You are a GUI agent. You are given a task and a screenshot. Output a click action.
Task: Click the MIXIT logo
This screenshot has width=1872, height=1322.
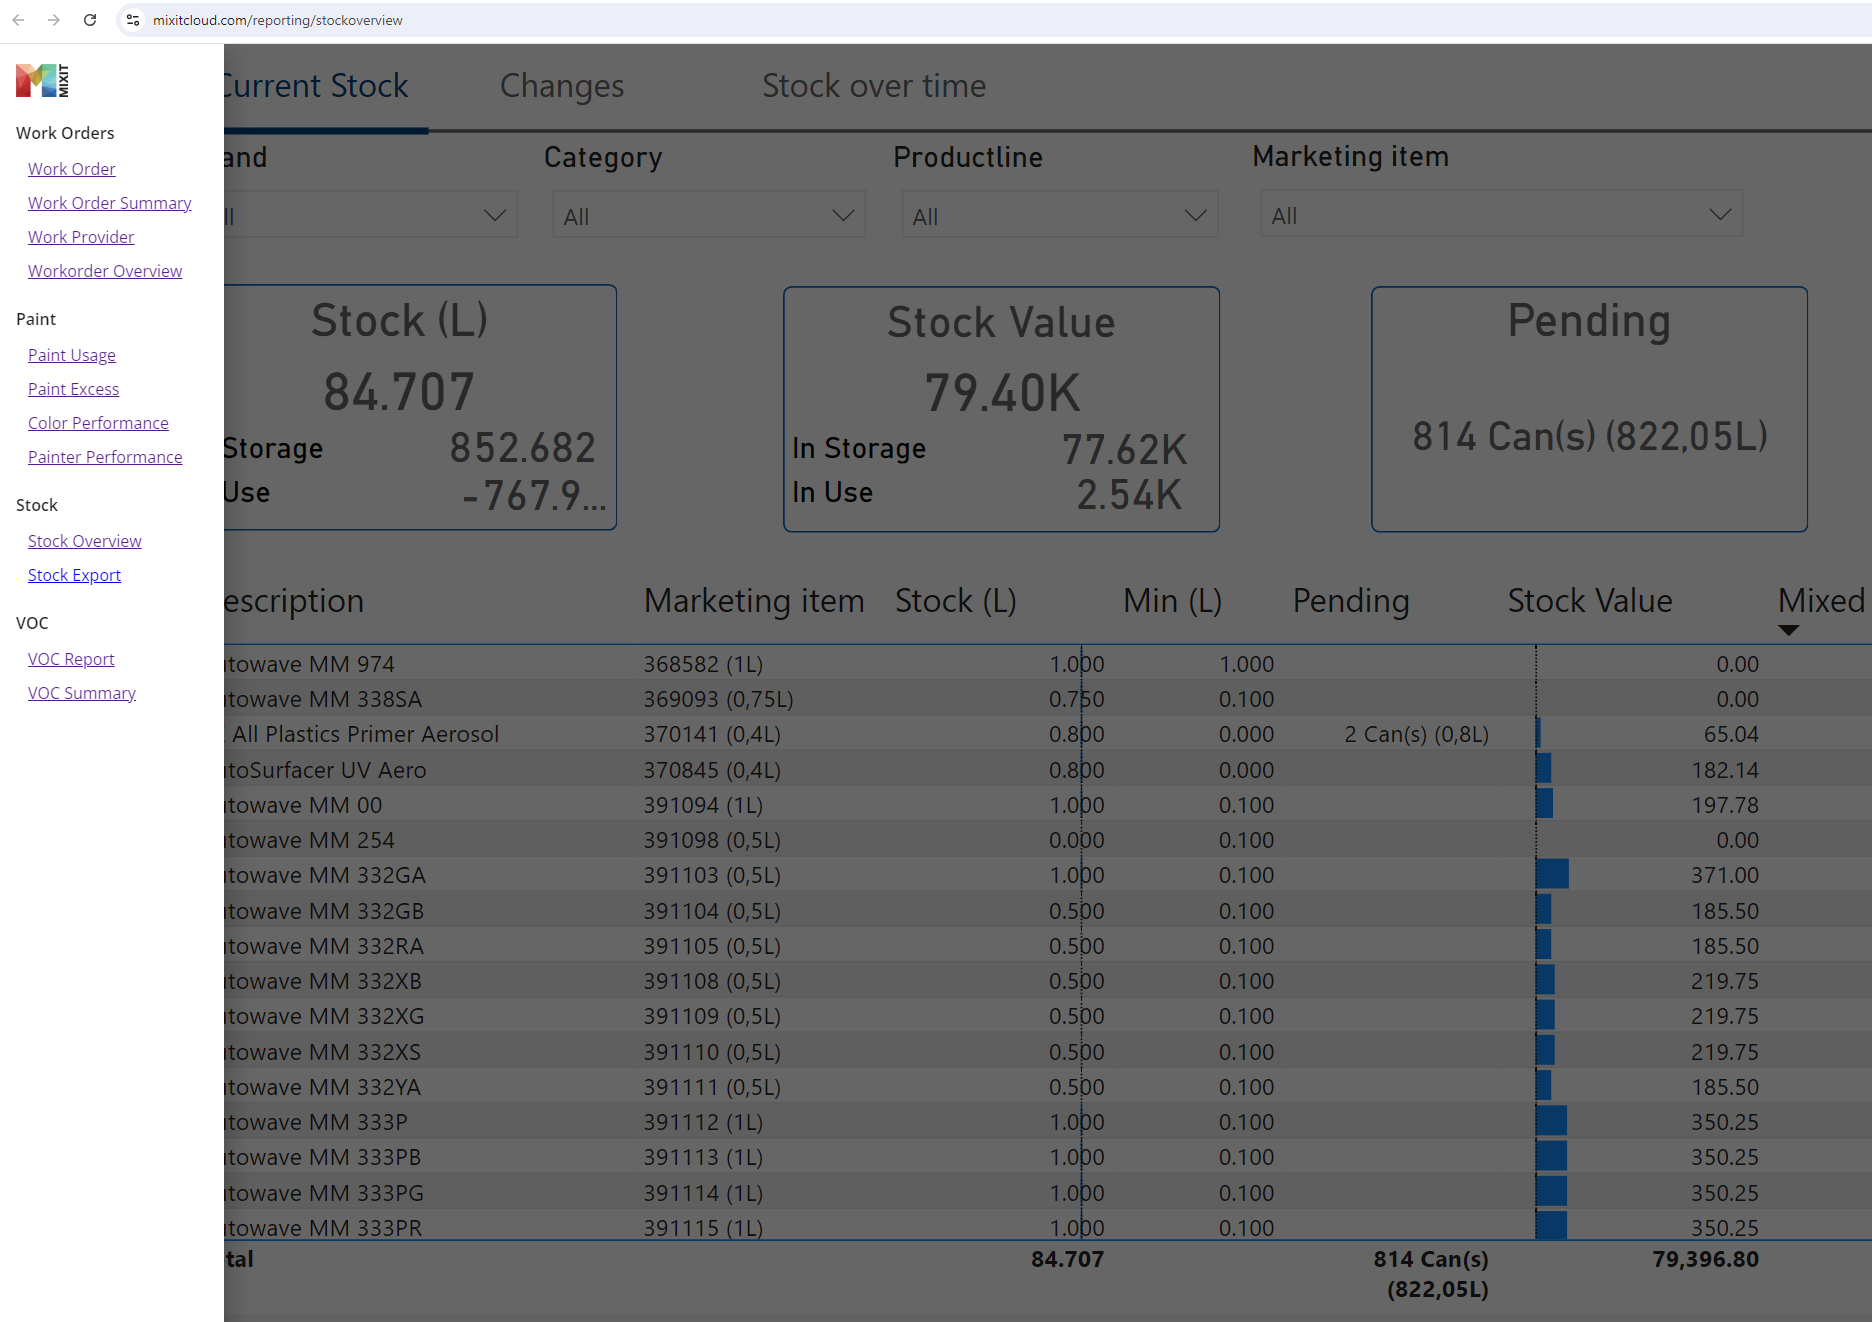[x=40, y=80]
